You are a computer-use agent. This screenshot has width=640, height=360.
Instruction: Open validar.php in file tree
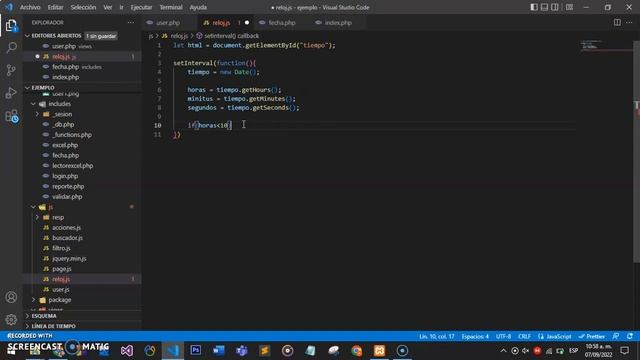67,196
